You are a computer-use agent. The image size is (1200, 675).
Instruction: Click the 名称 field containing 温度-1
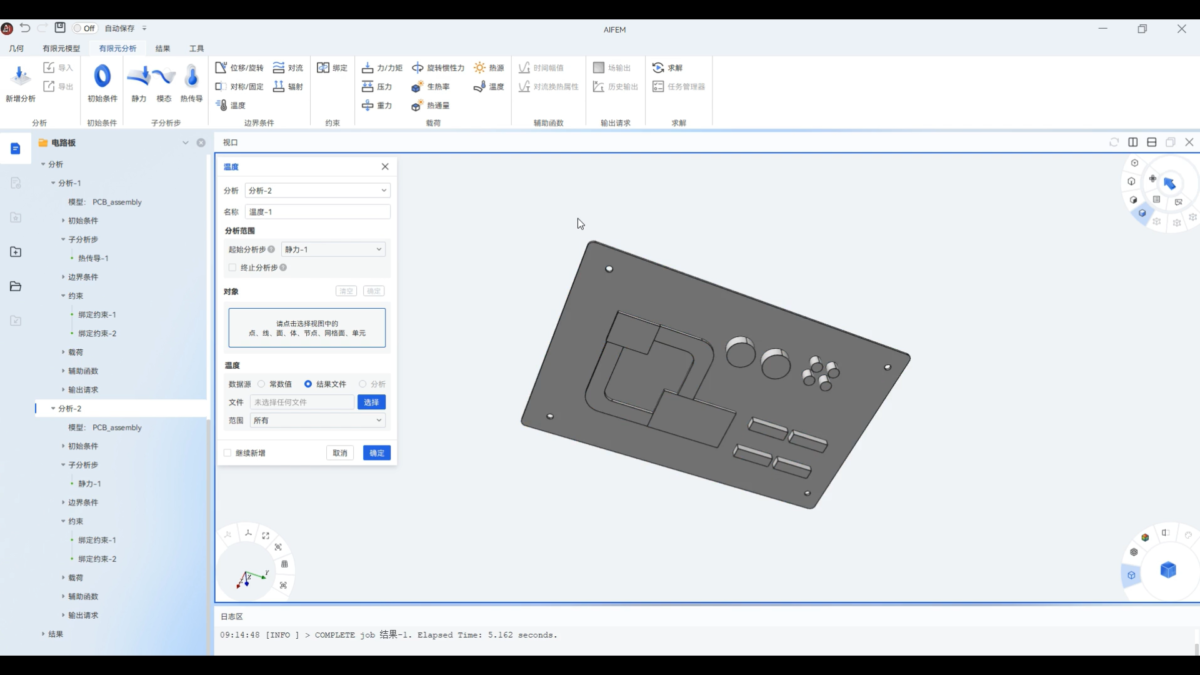tap(317, 212)
